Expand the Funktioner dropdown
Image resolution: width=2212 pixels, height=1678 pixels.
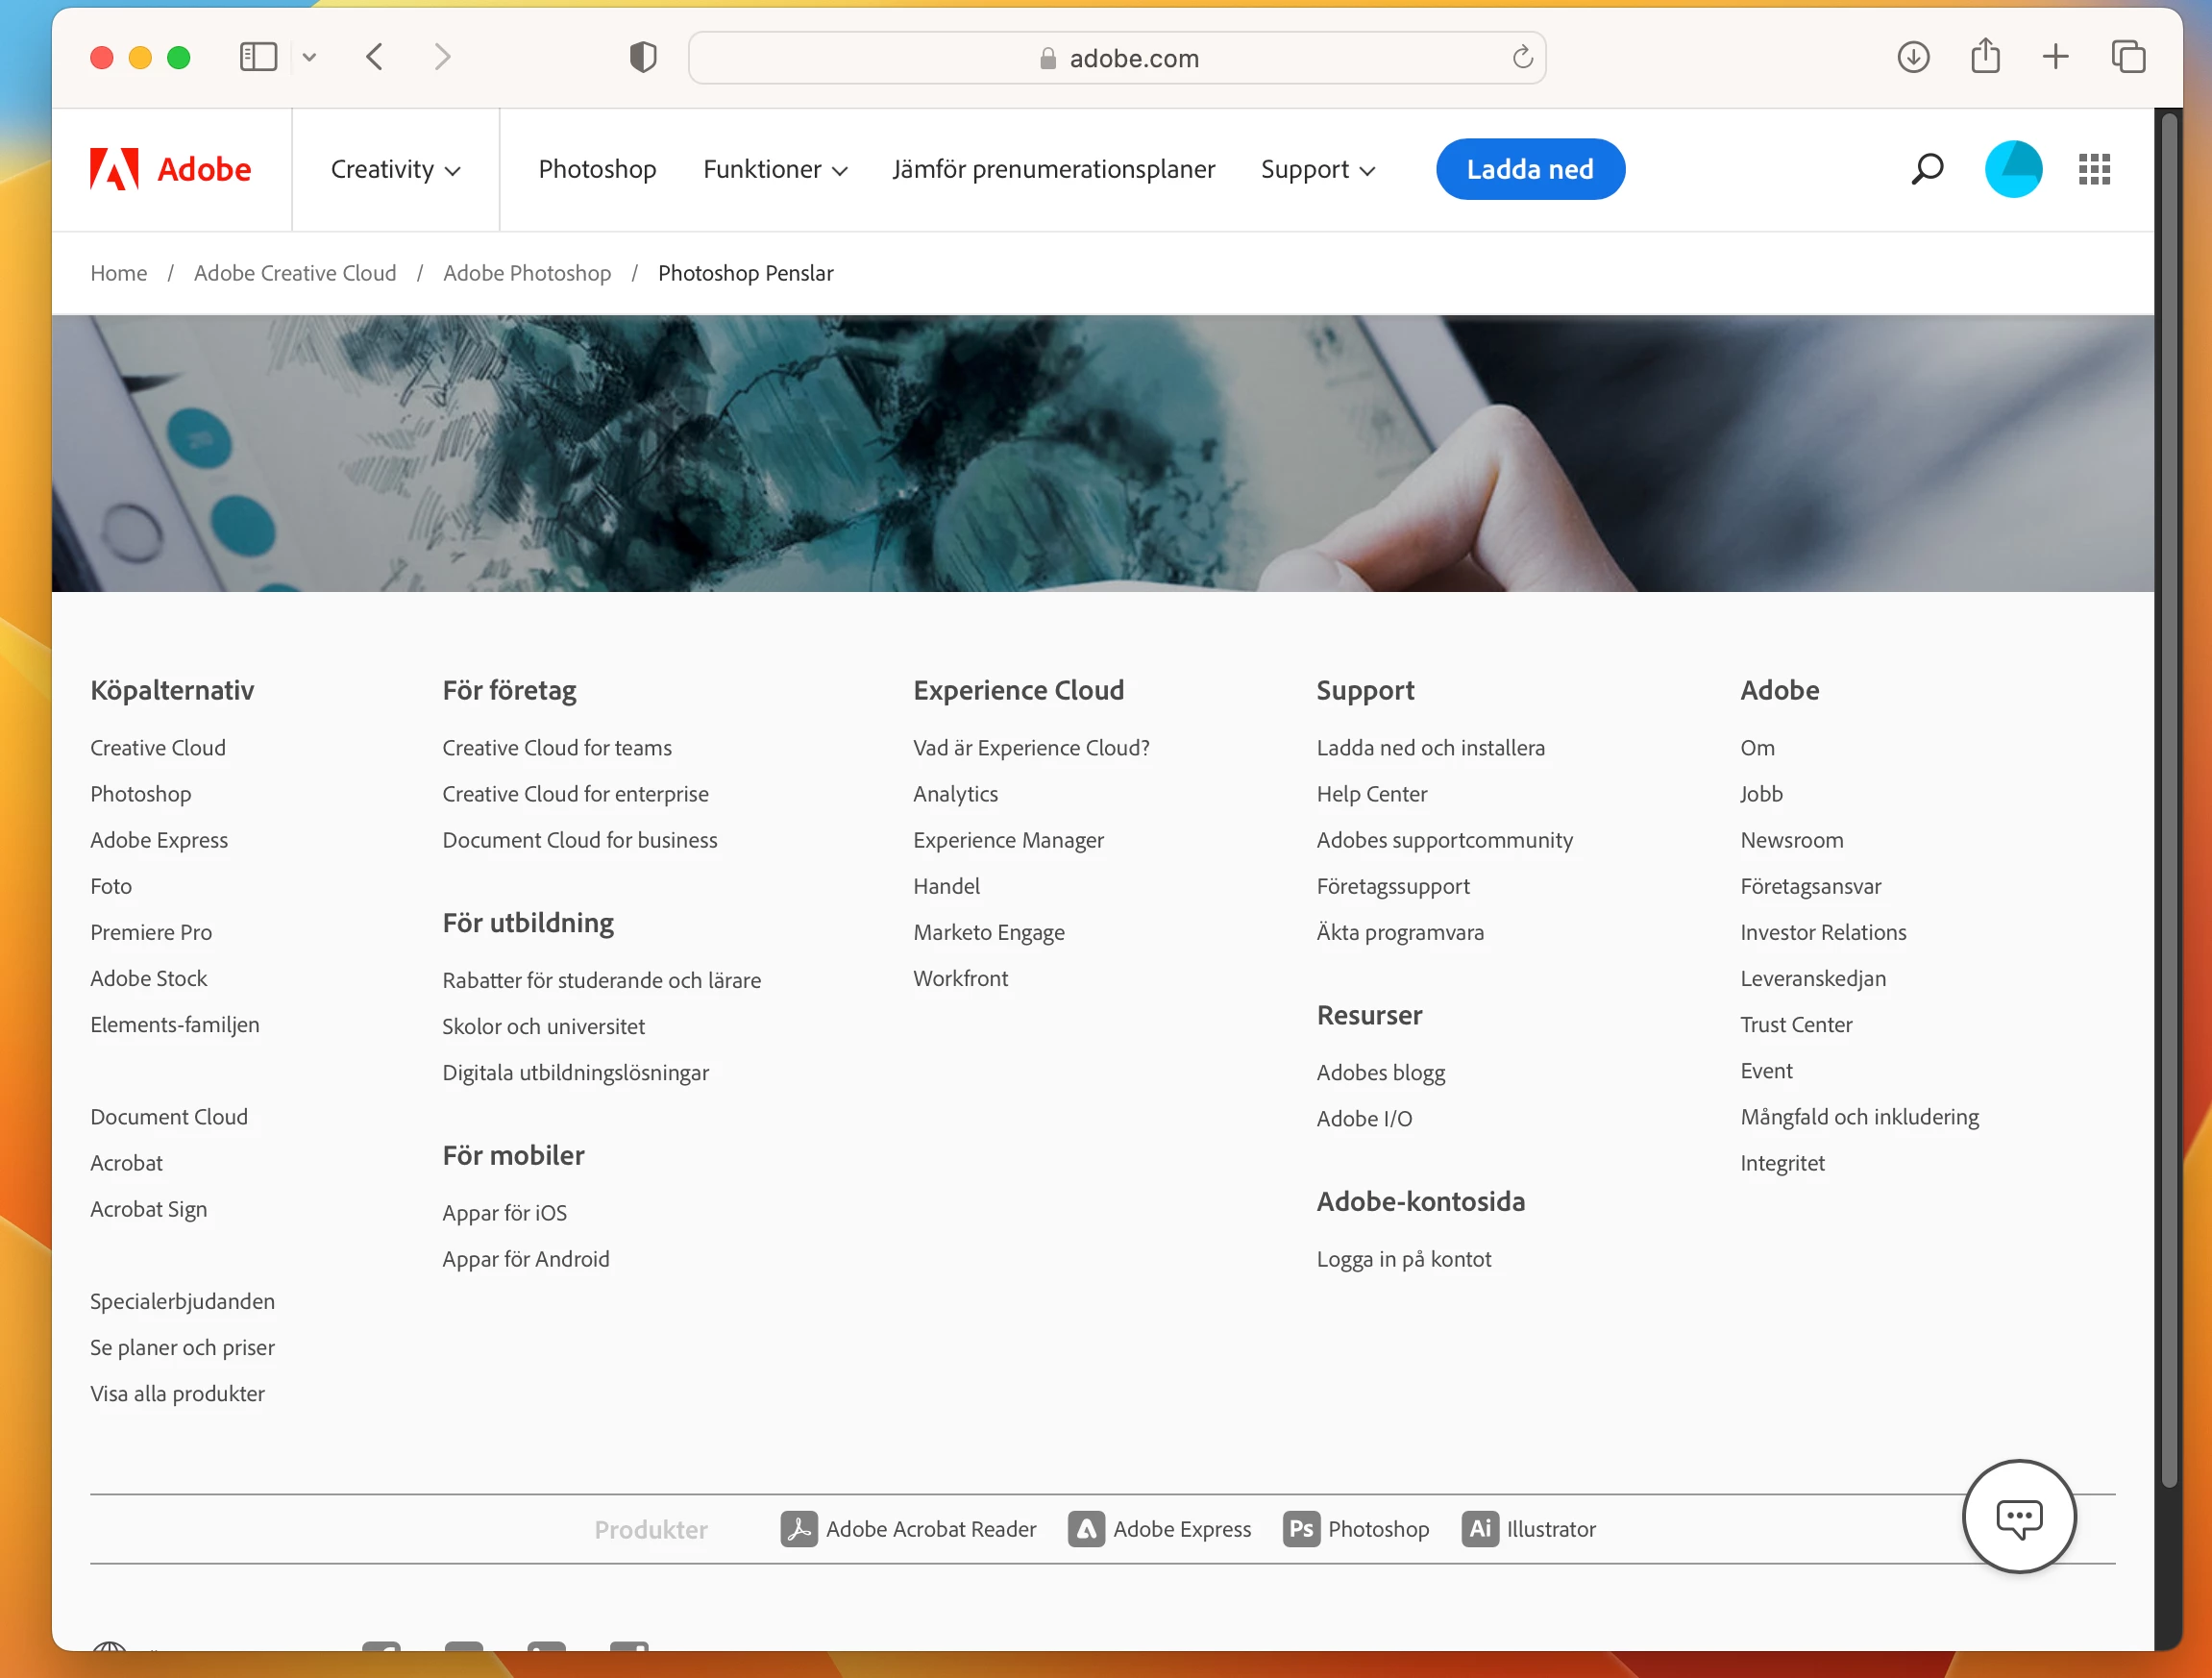775,169
